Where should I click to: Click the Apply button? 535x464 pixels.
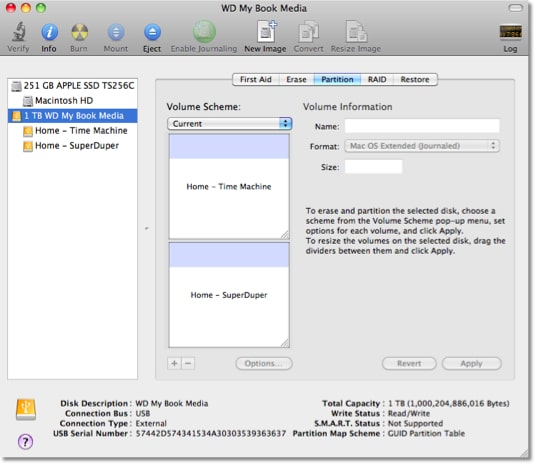[472, 363]
